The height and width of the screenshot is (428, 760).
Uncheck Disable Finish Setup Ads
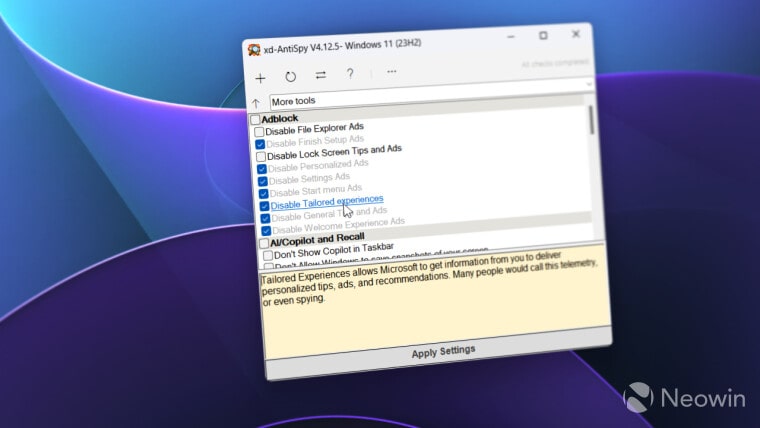point(260,144)
